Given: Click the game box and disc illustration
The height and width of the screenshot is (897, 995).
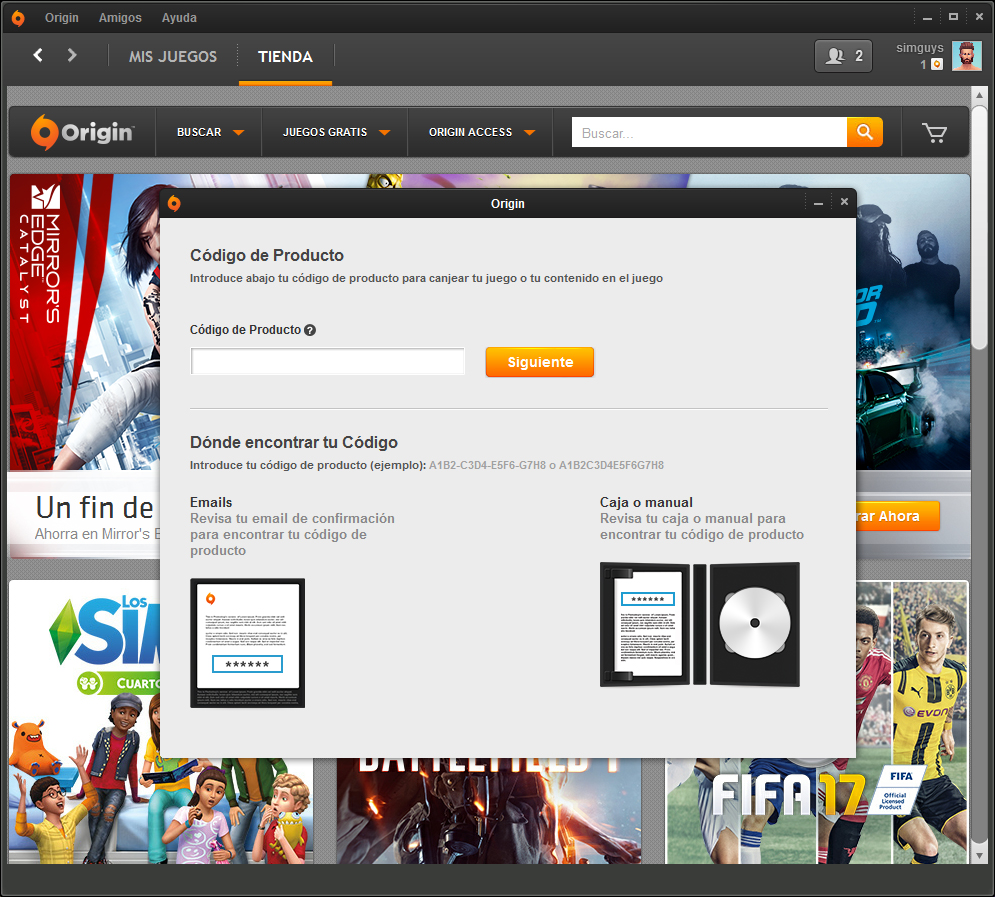Looking at the screenshot, I should pos(700,624).
